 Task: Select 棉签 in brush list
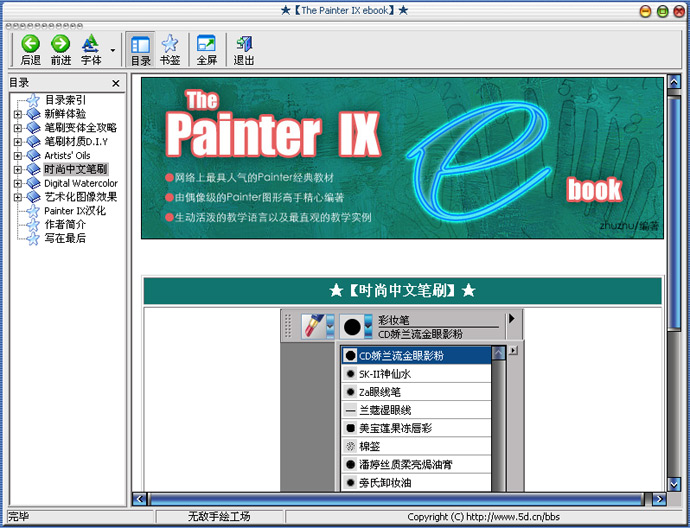416,446
